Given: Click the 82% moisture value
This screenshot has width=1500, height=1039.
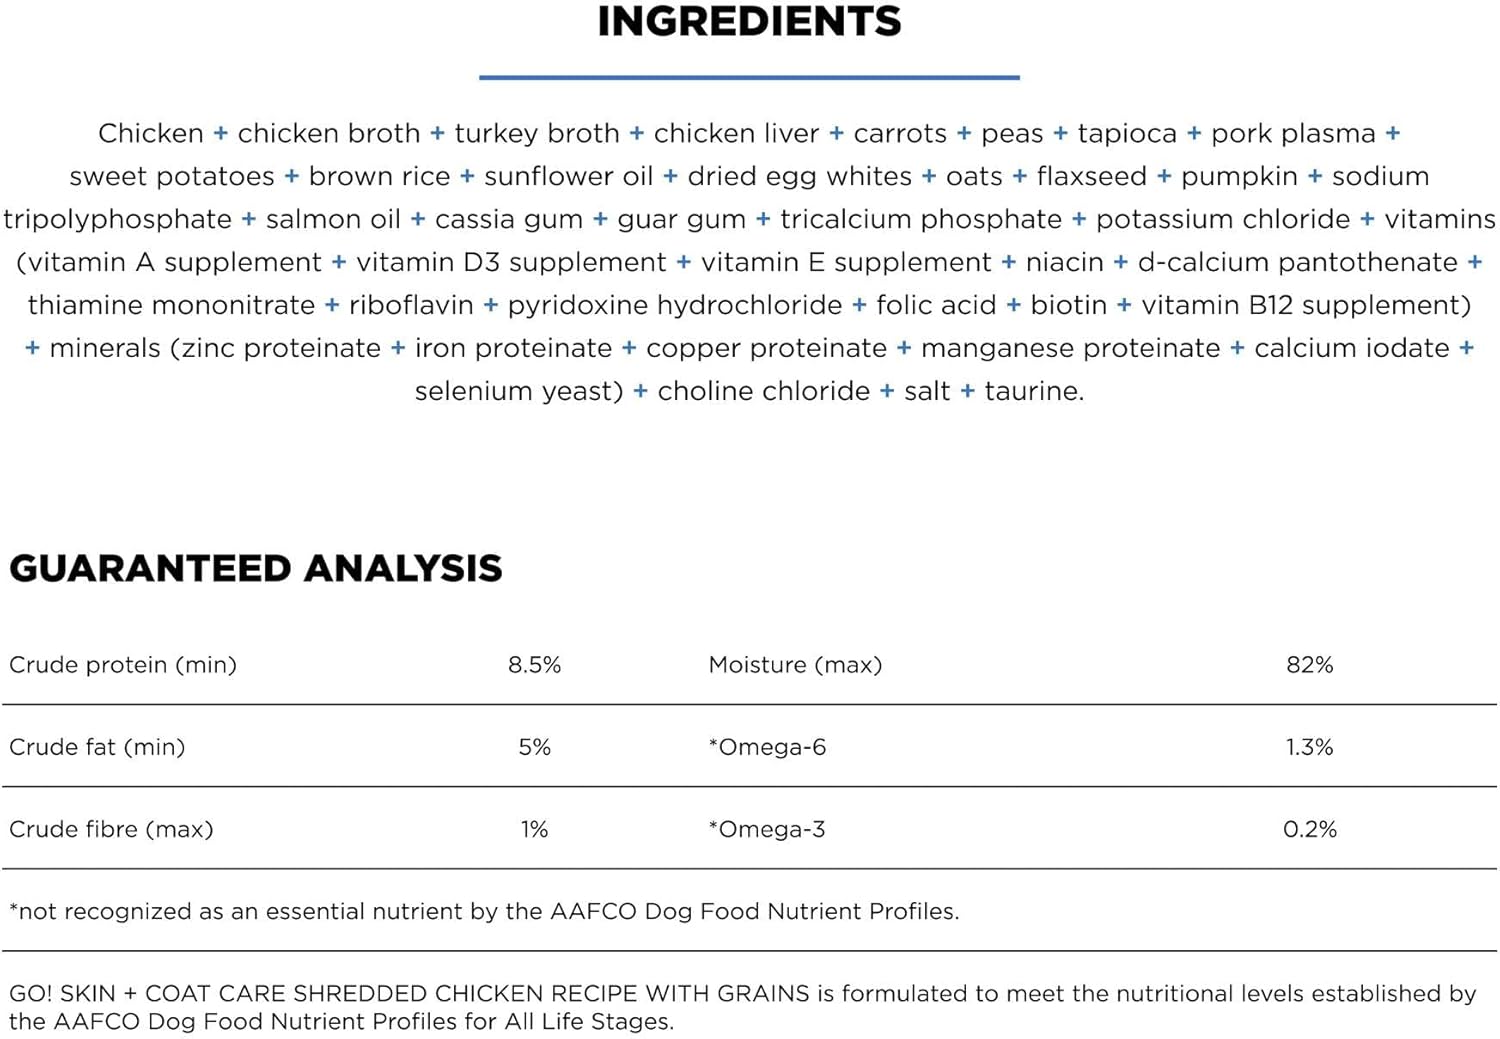Looking at the screenshot, I should pyautogui.click(x=1309, y=665).
